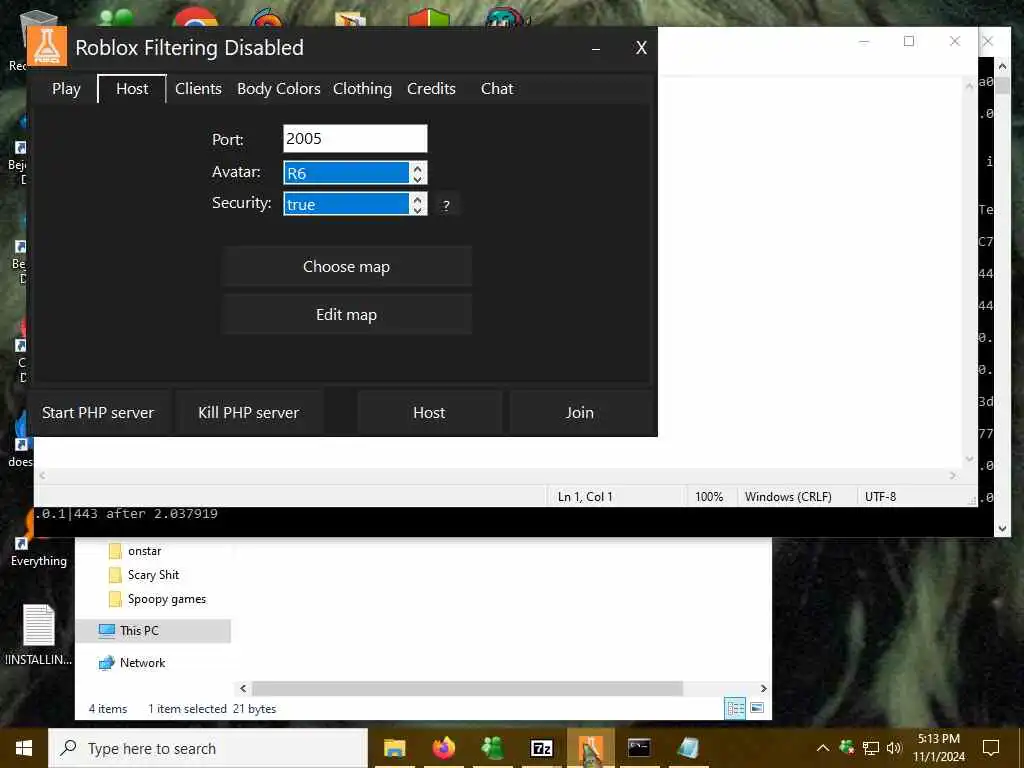The width and height of the screenshot is (1024, 768).
Task: Select the !INSTALLIN... text file on desktop
Action: tap(39, 635)
